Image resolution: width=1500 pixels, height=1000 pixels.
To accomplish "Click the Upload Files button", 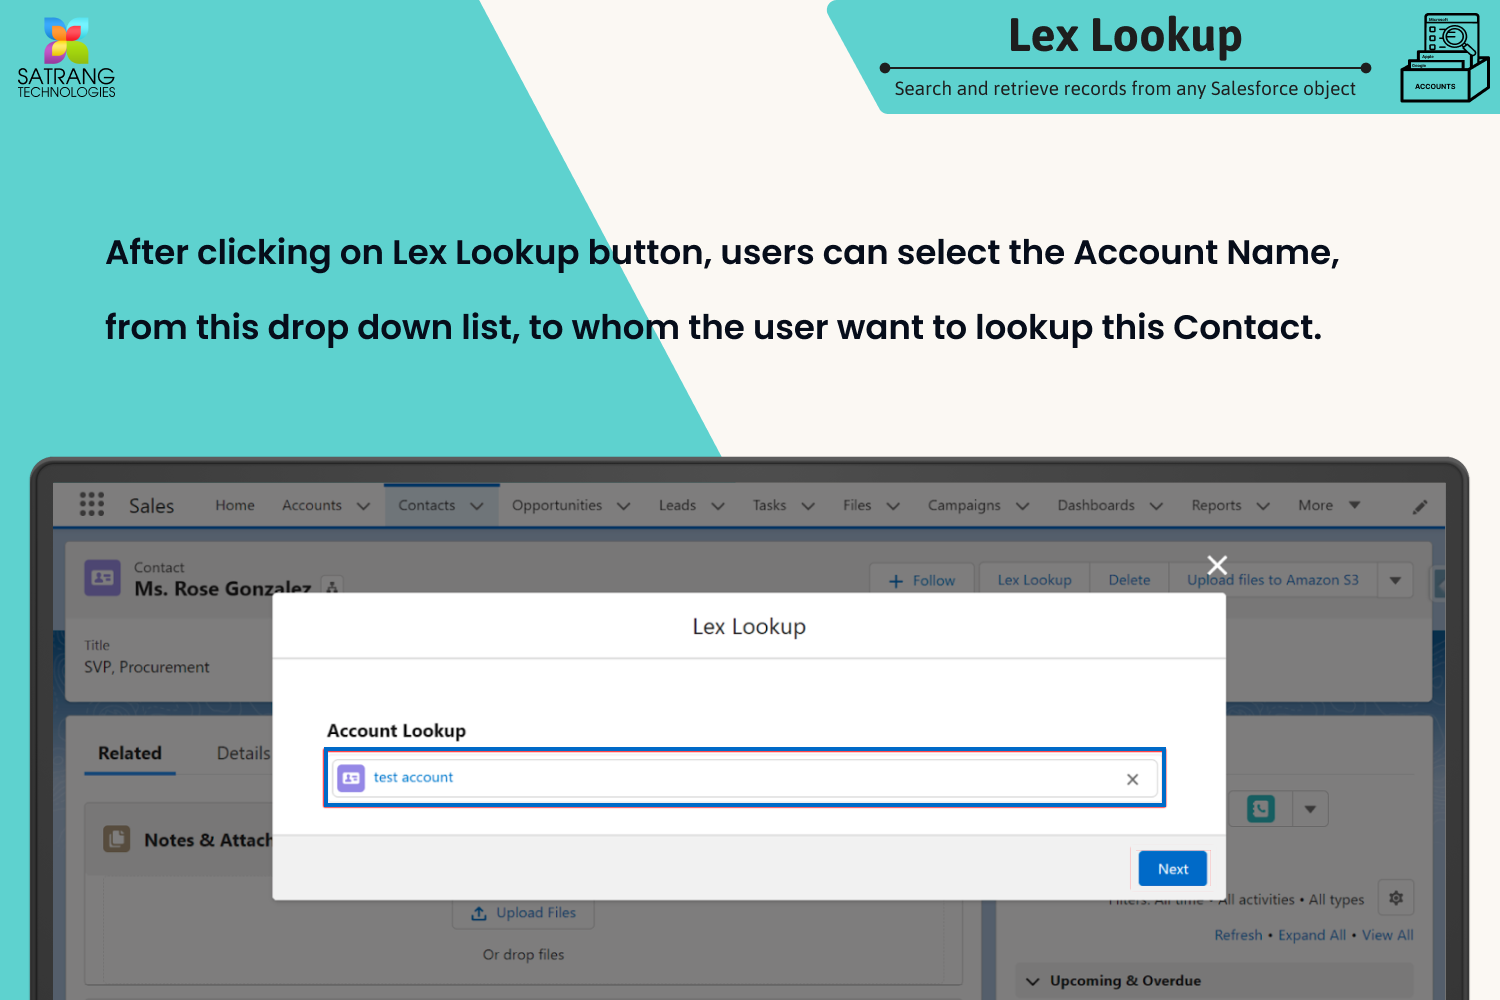I will tap(523, 912).
